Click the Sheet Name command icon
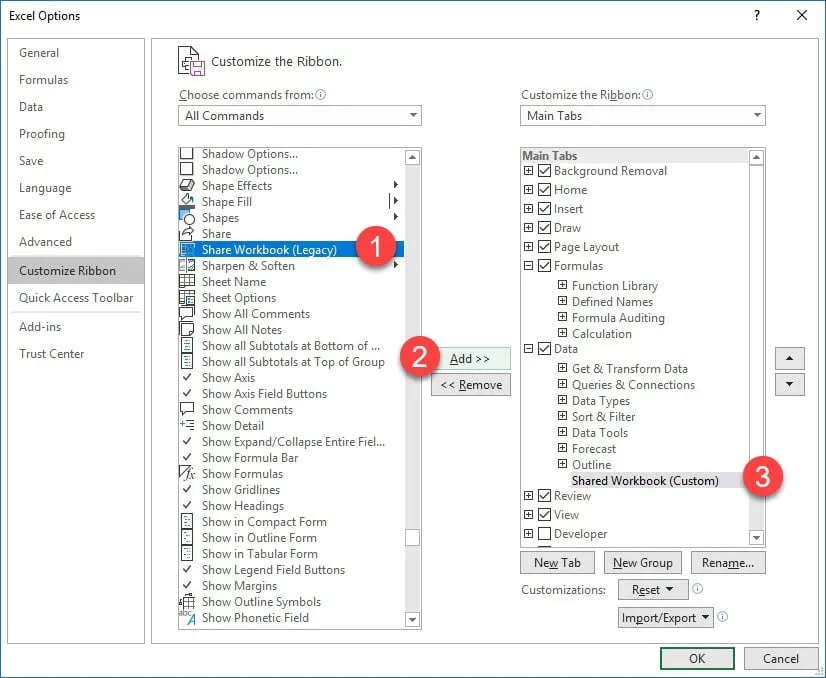Screen dimensions: 826x678 pos(187,282)
